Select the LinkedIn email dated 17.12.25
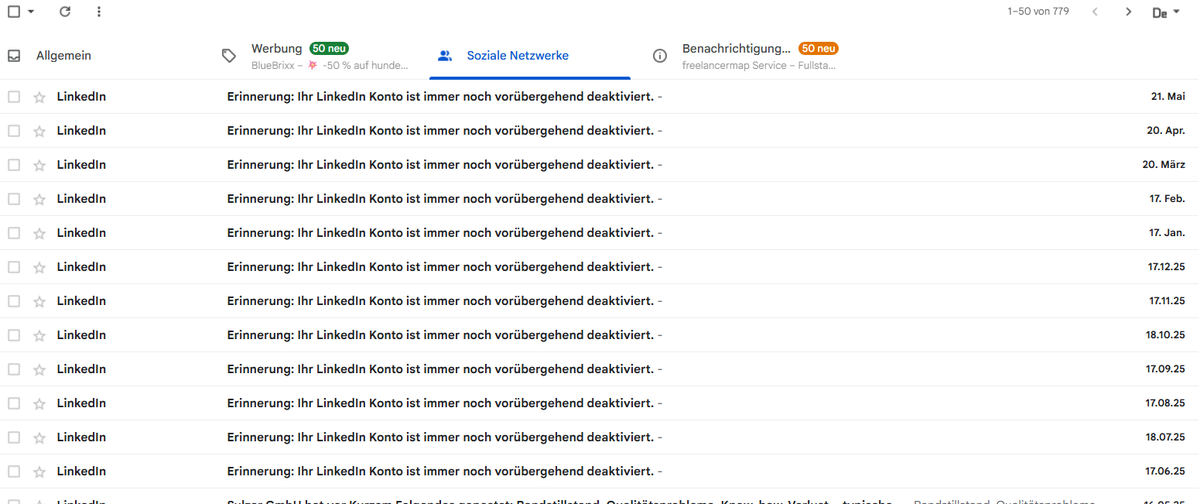The height and width of the screenshot is (504, 1200). click(14, 267)
